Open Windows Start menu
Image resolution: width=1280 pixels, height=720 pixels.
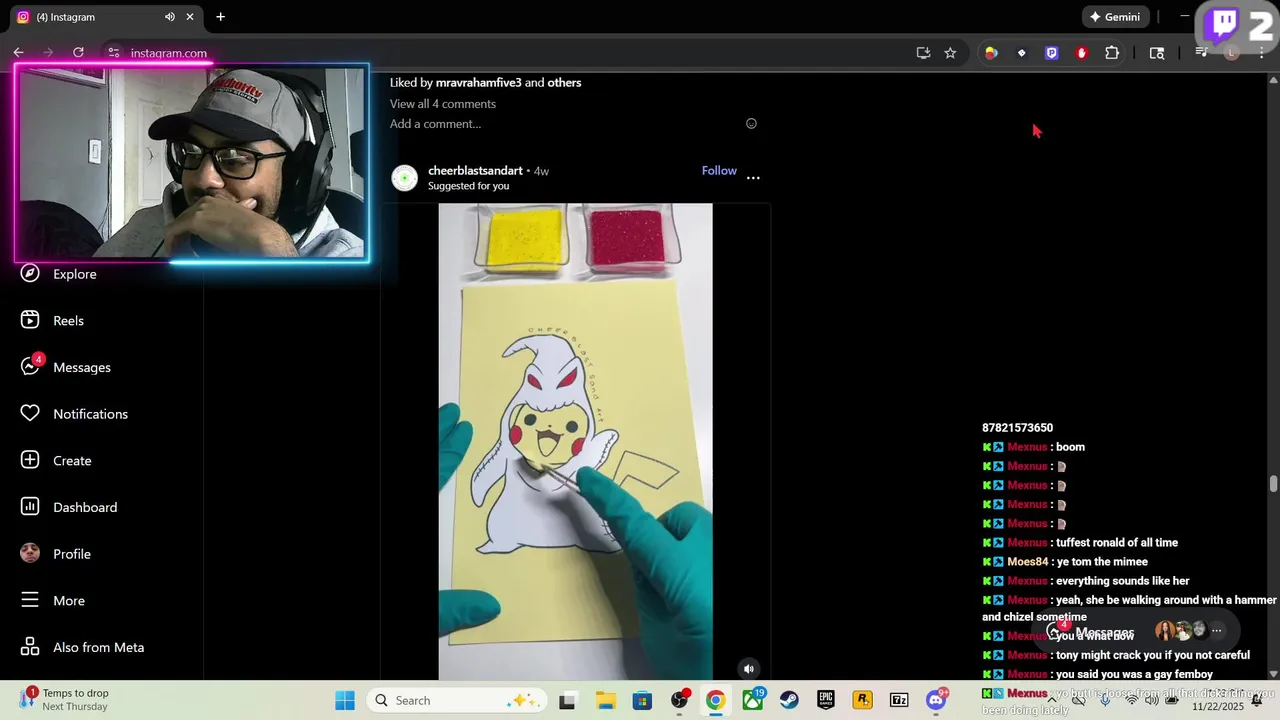pyautogui.click(x=345, y=700)
